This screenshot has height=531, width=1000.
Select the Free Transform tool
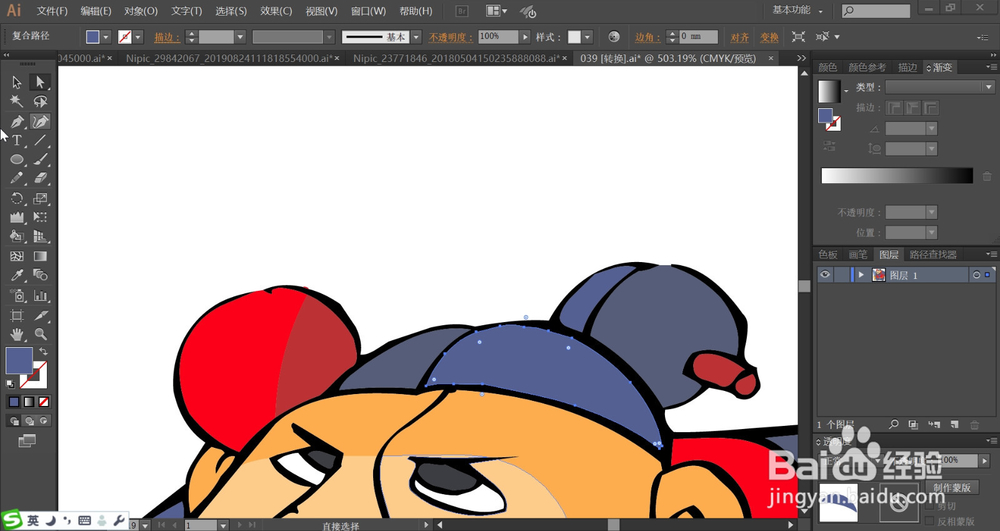pyautogui.click(x=40, y=217)
